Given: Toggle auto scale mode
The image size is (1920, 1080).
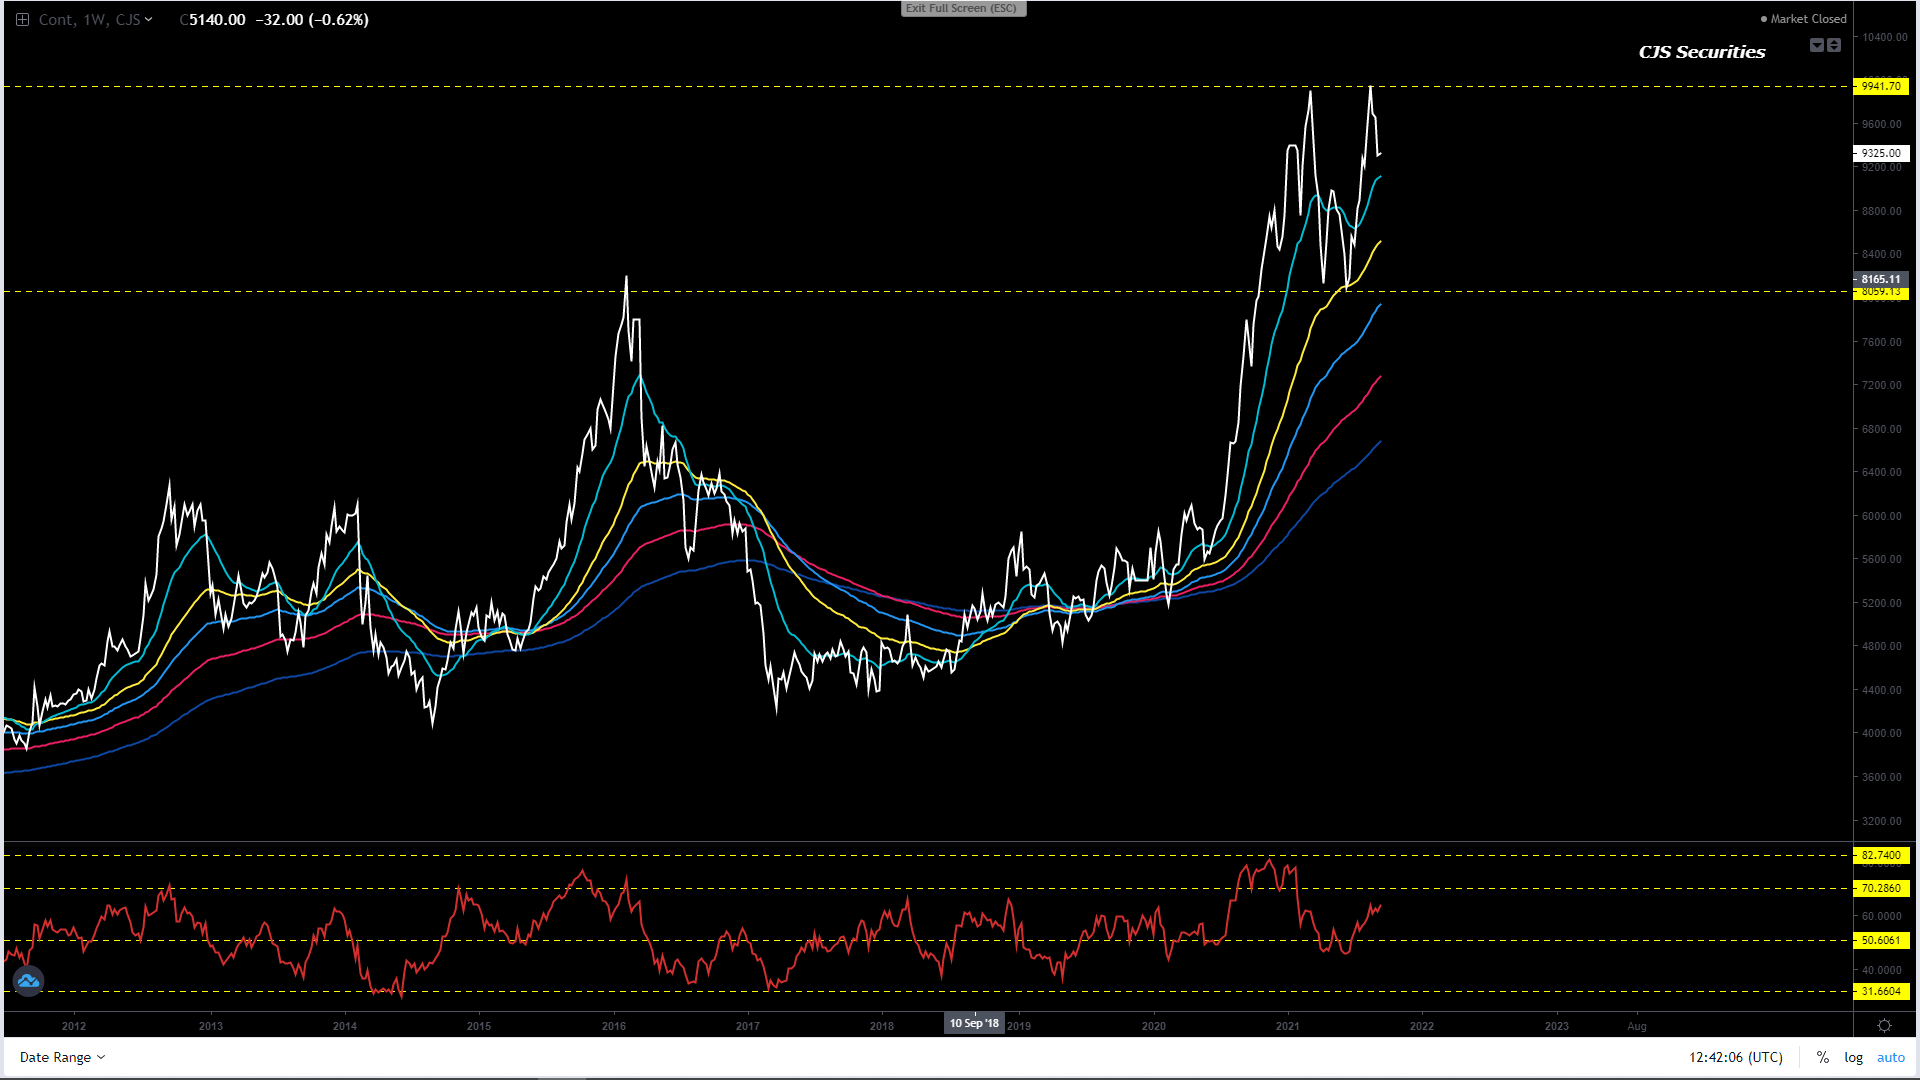Looking at the screenshot, I should pos(1890,1057).
